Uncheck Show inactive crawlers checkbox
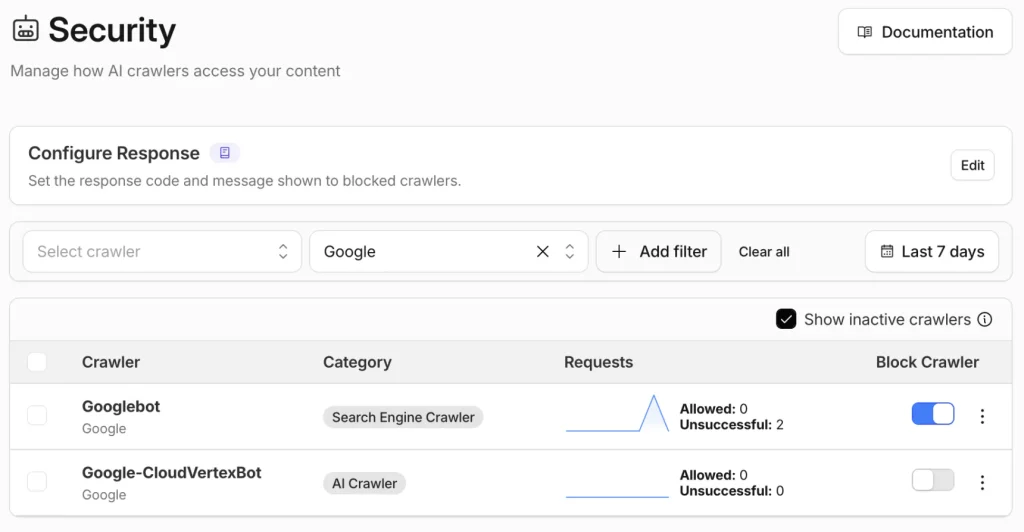The height and width of the screenshot is (532, 1024). 786,319
